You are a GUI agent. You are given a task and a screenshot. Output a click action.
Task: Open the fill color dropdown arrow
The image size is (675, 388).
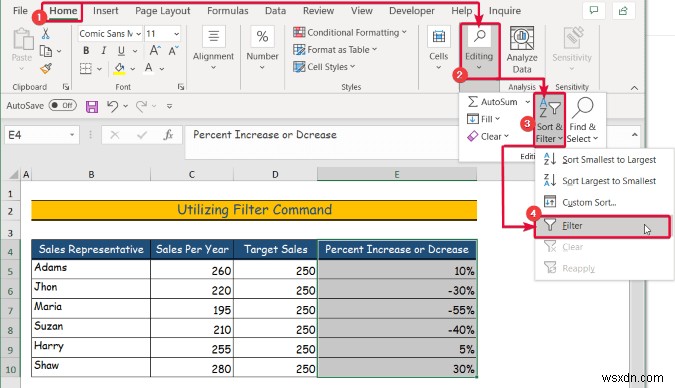coord(133,69)
